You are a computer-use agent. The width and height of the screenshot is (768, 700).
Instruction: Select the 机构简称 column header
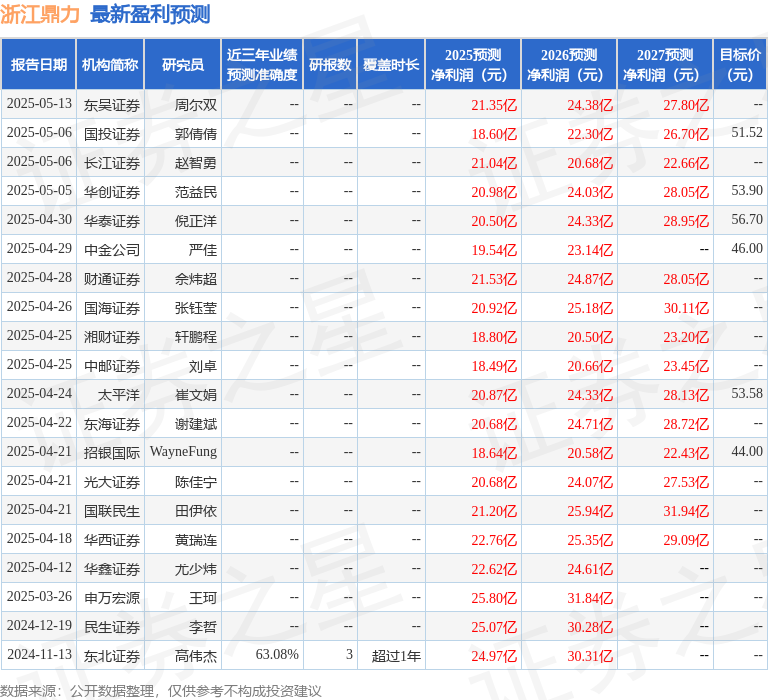110,65
